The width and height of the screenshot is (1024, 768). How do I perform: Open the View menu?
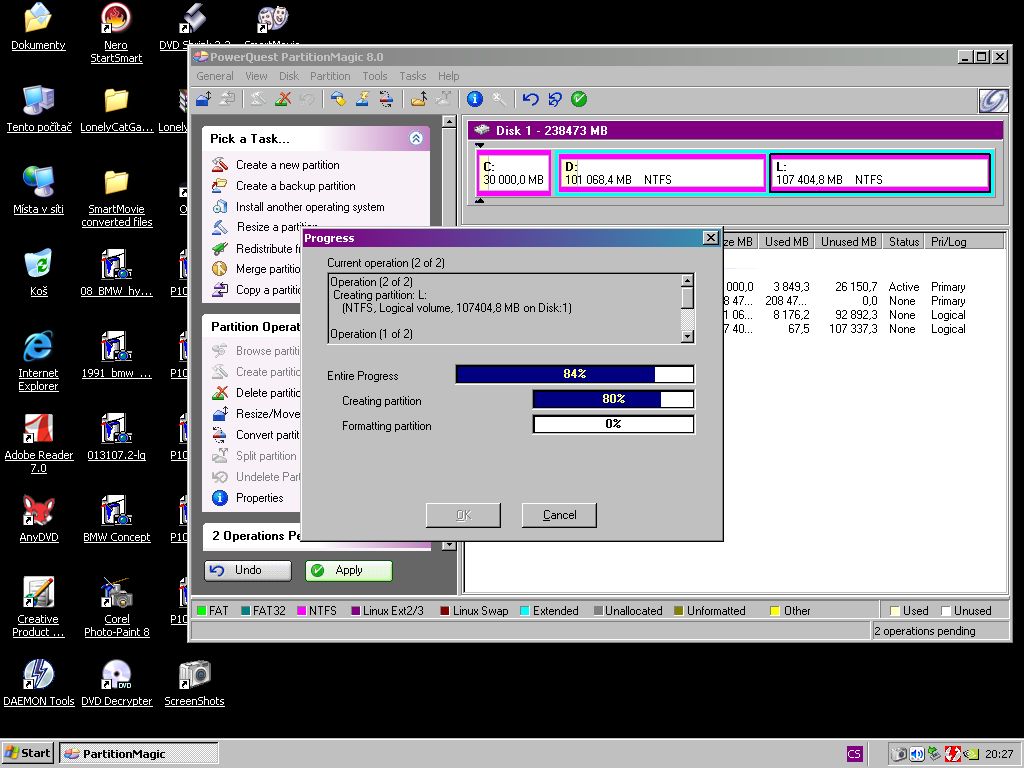pos(256,76)
